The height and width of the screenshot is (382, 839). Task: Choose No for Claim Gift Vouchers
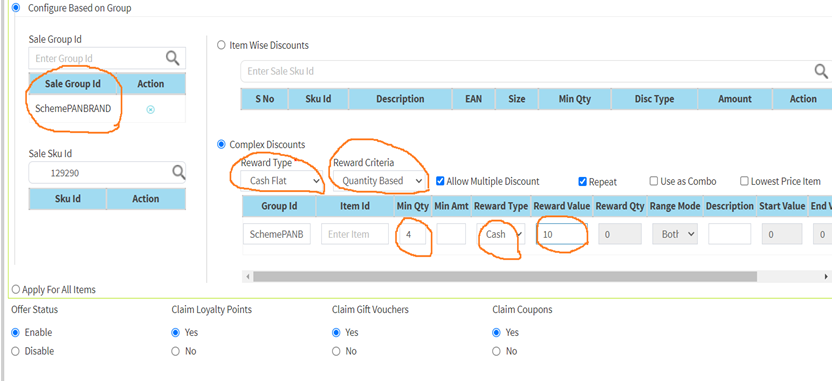(x=336, y=352)
